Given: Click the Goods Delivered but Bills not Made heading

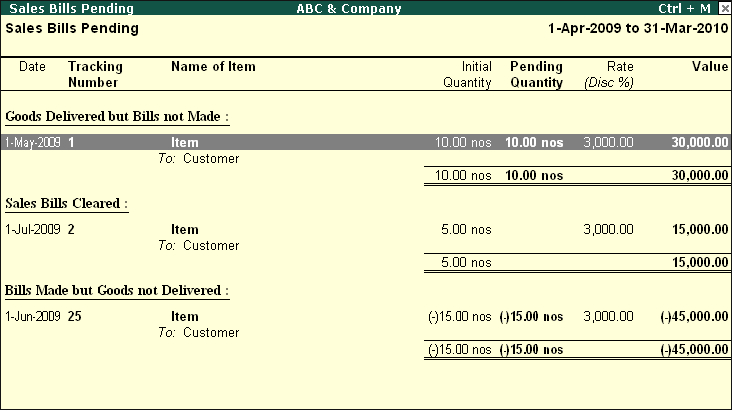Looking at the screenshot, I should click(x=118, y=117).
